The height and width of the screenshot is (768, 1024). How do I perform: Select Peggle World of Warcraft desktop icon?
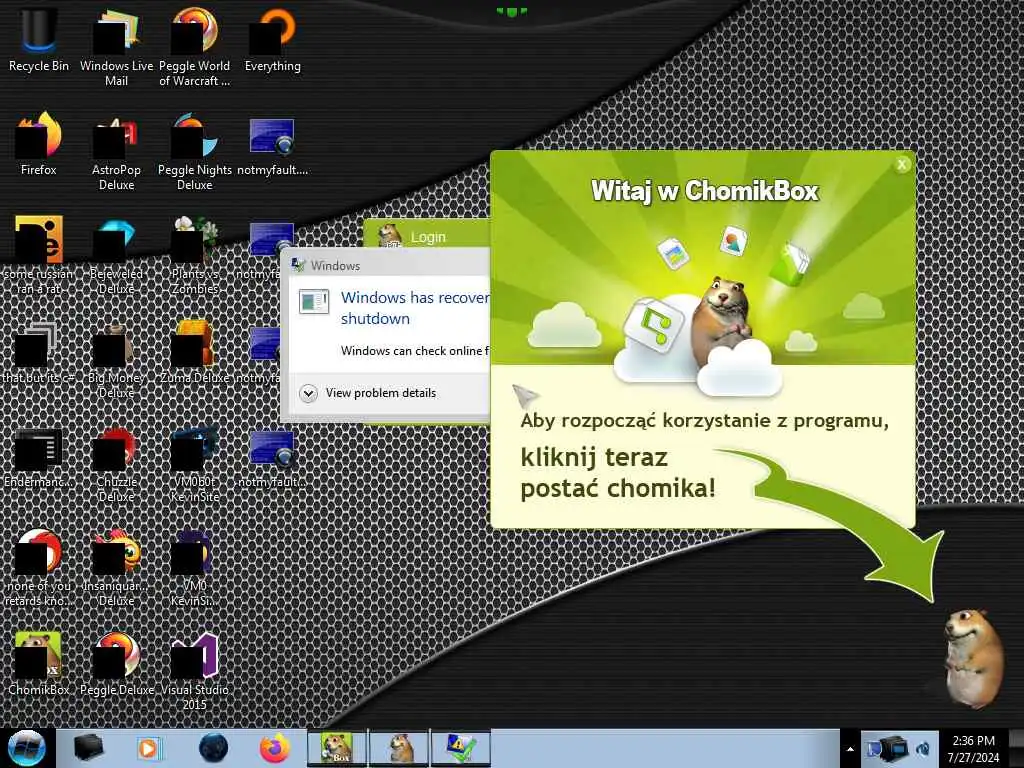[x=195, y=46]
